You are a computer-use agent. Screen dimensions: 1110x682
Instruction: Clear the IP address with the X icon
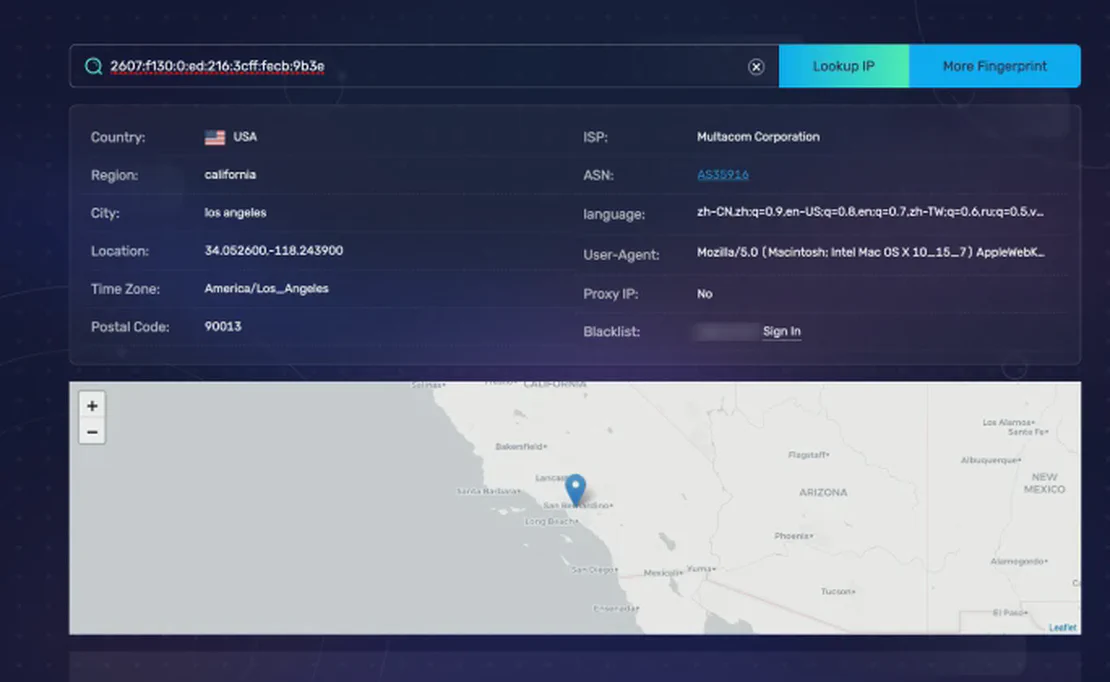click(756, 67)
